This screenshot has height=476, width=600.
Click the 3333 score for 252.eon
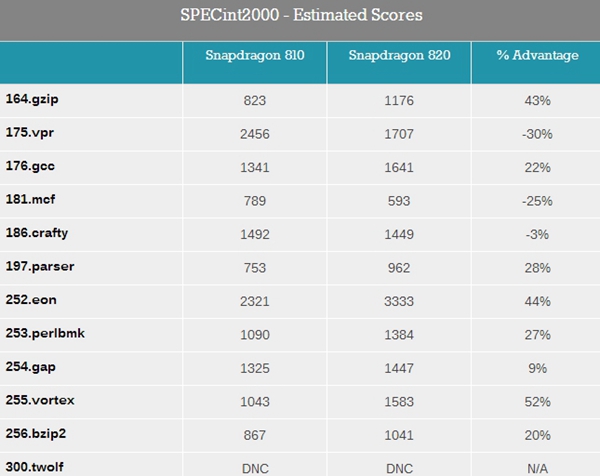point(399,301)
